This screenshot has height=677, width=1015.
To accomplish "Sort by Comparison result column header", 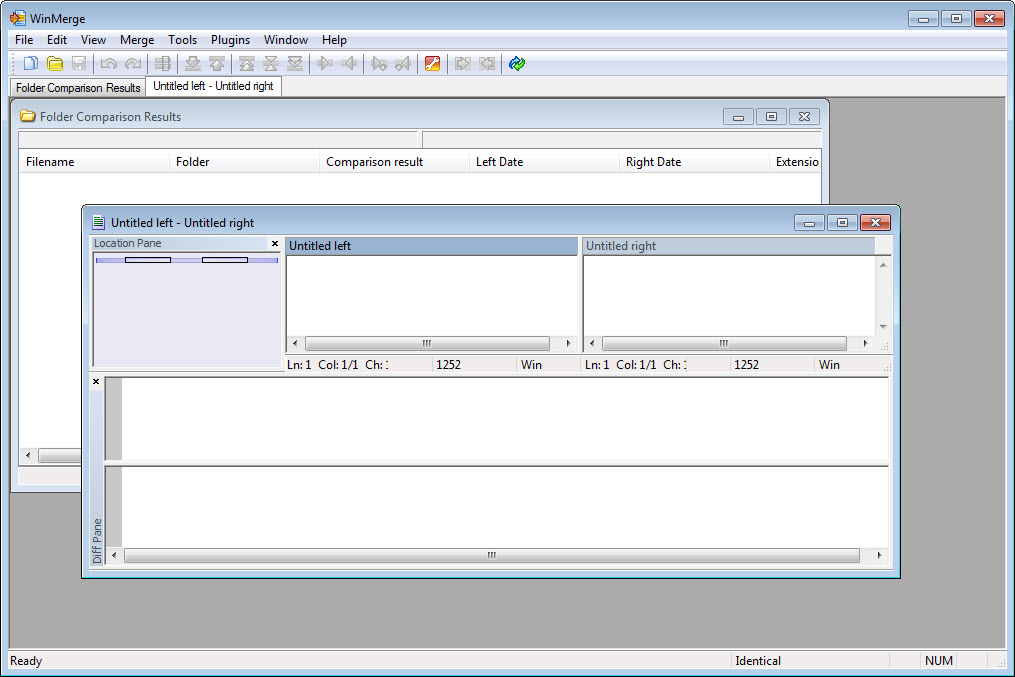I will click(x=394, y=162).
